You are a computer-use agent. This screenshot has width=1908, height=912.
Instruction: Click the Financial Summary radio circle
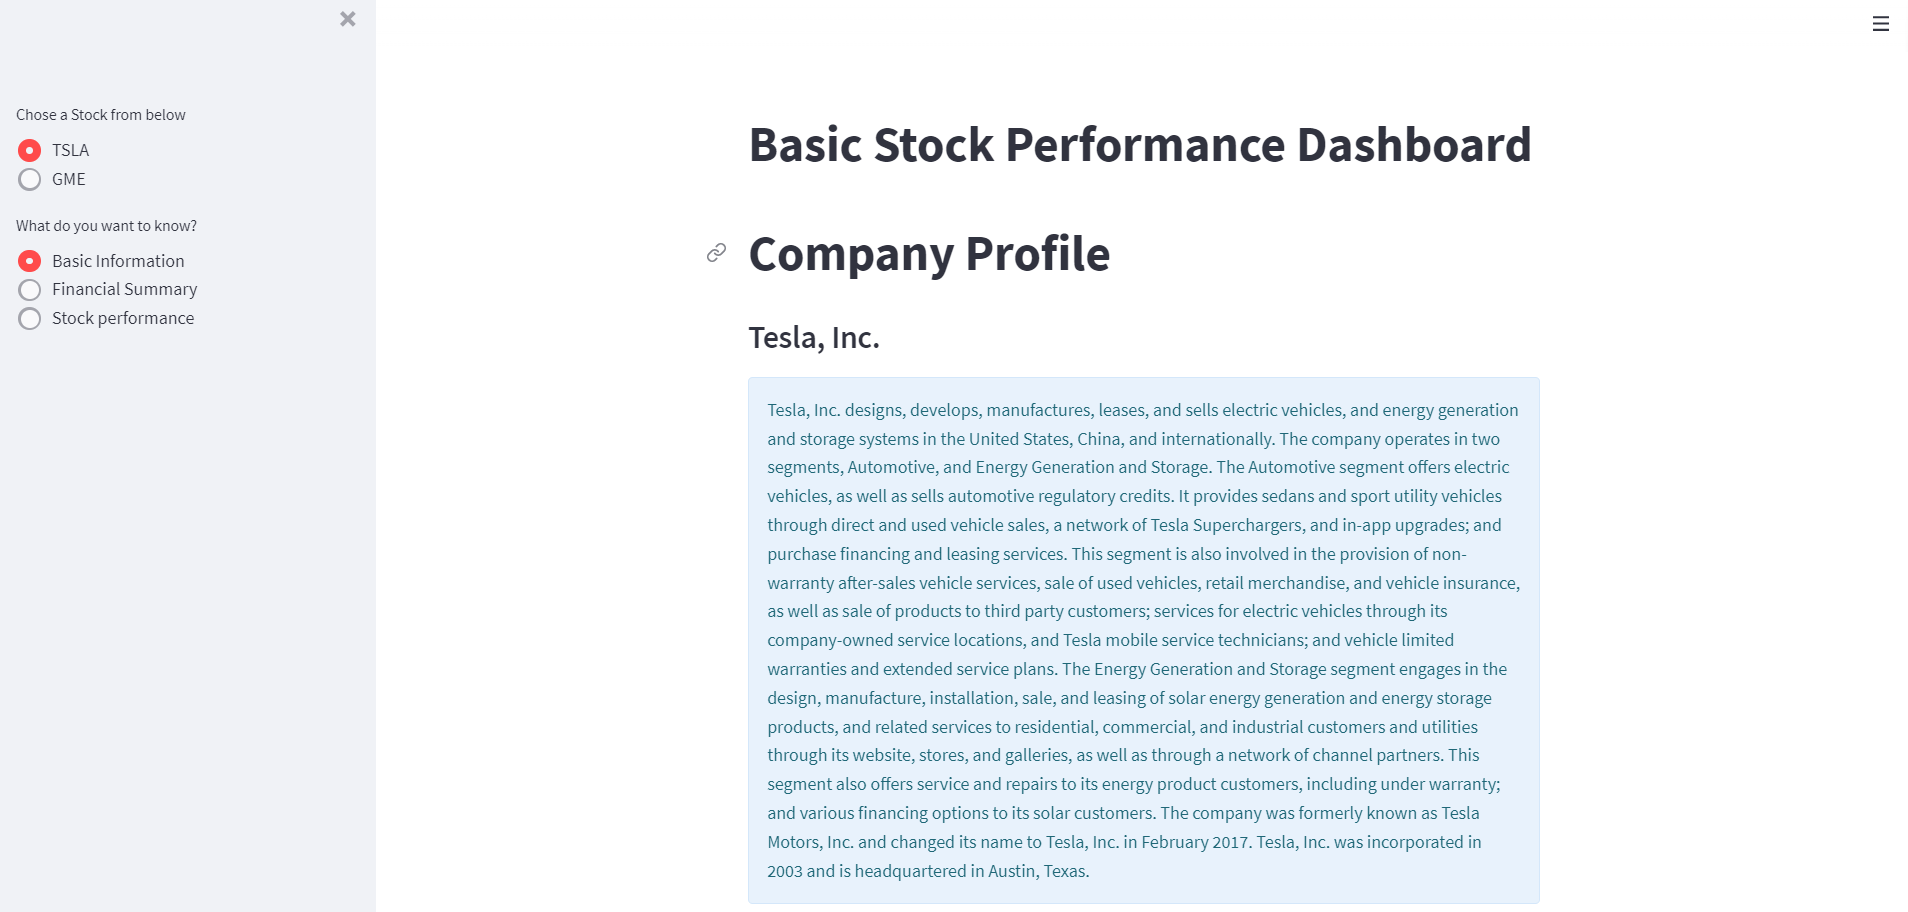[29, 289]
